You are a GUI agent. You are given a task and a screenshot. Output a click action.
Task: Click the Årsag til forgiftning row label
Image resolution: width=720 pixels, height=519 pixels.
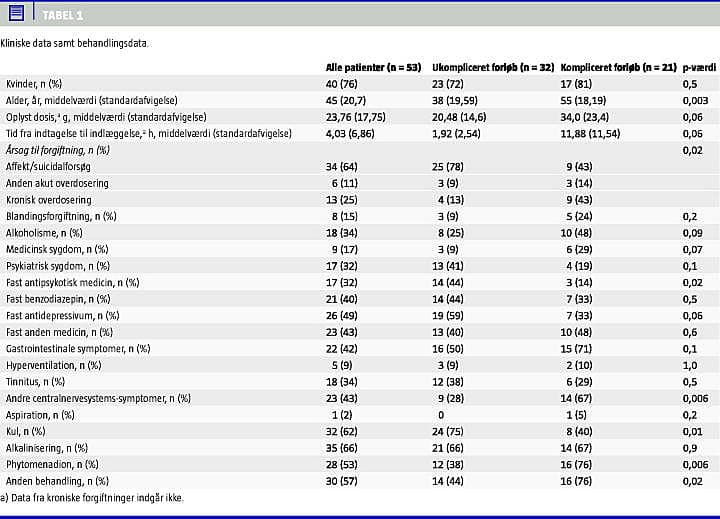(x=57, y=150)
